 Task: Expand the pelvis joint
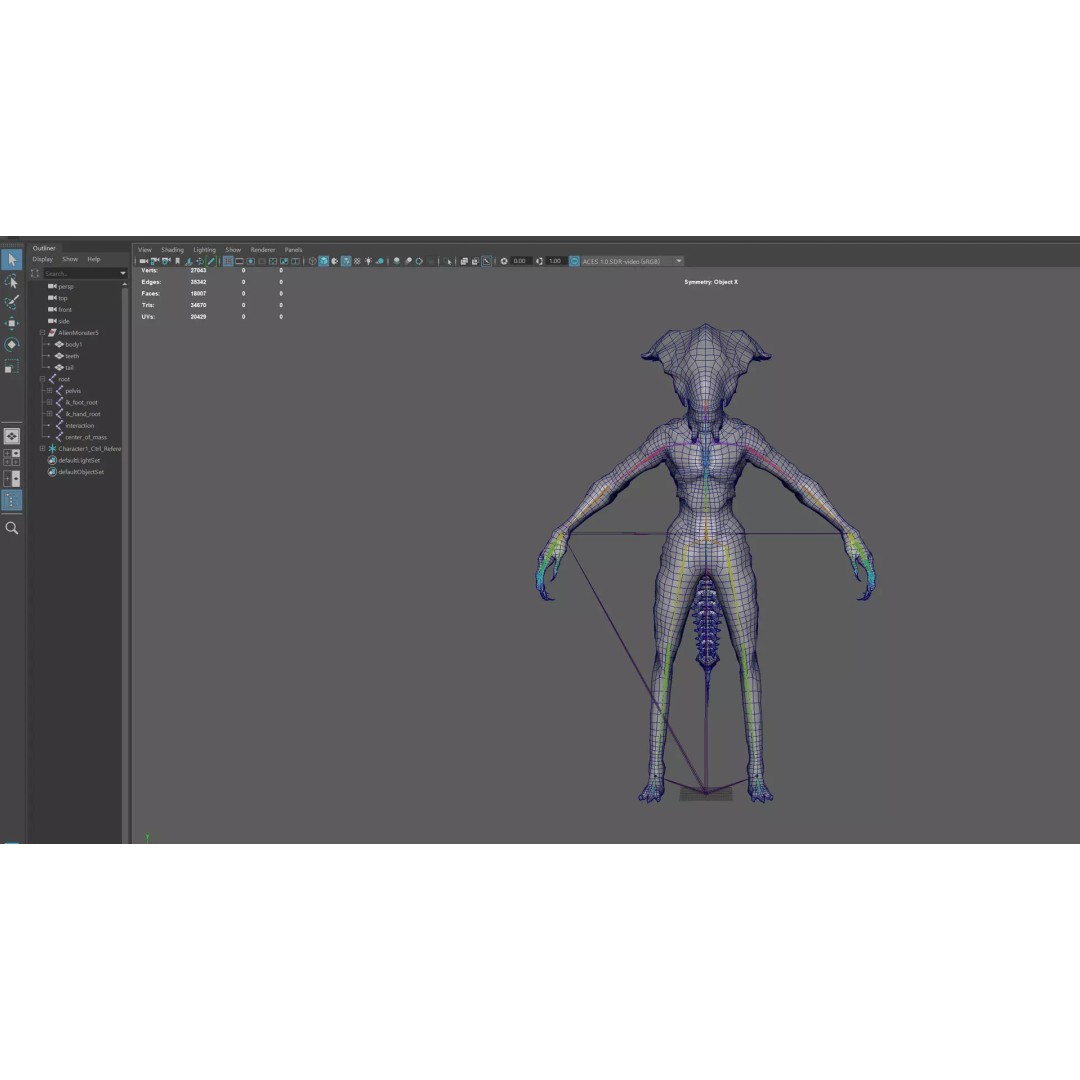49,391
